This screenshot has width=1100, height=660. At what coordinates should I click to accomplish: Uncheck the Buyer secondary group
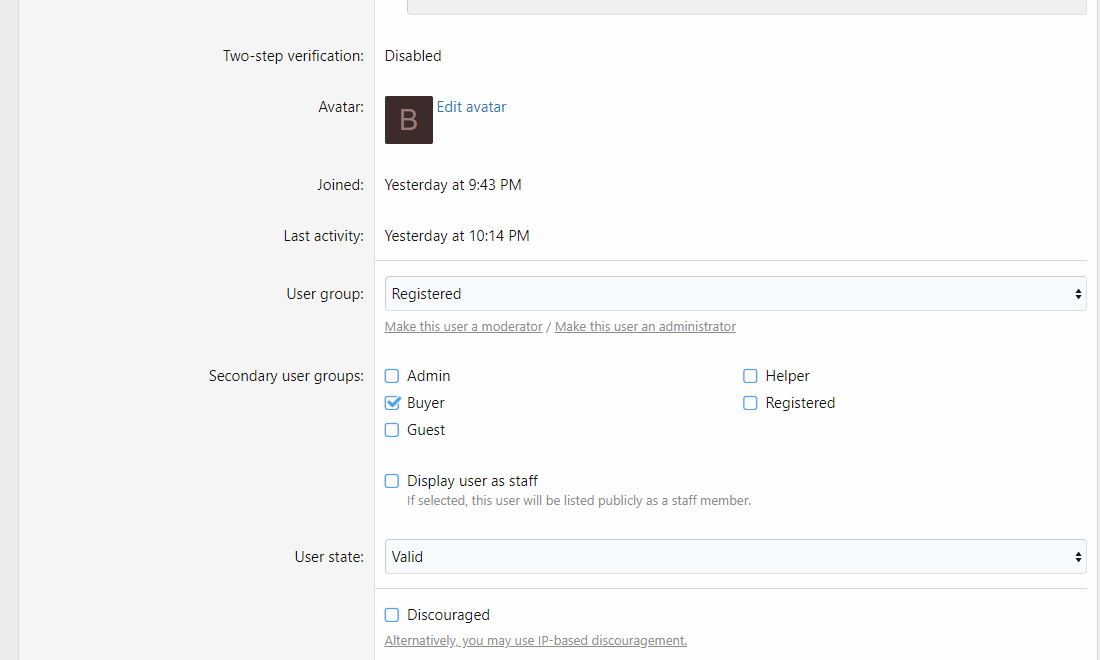(x=392, y=403)
